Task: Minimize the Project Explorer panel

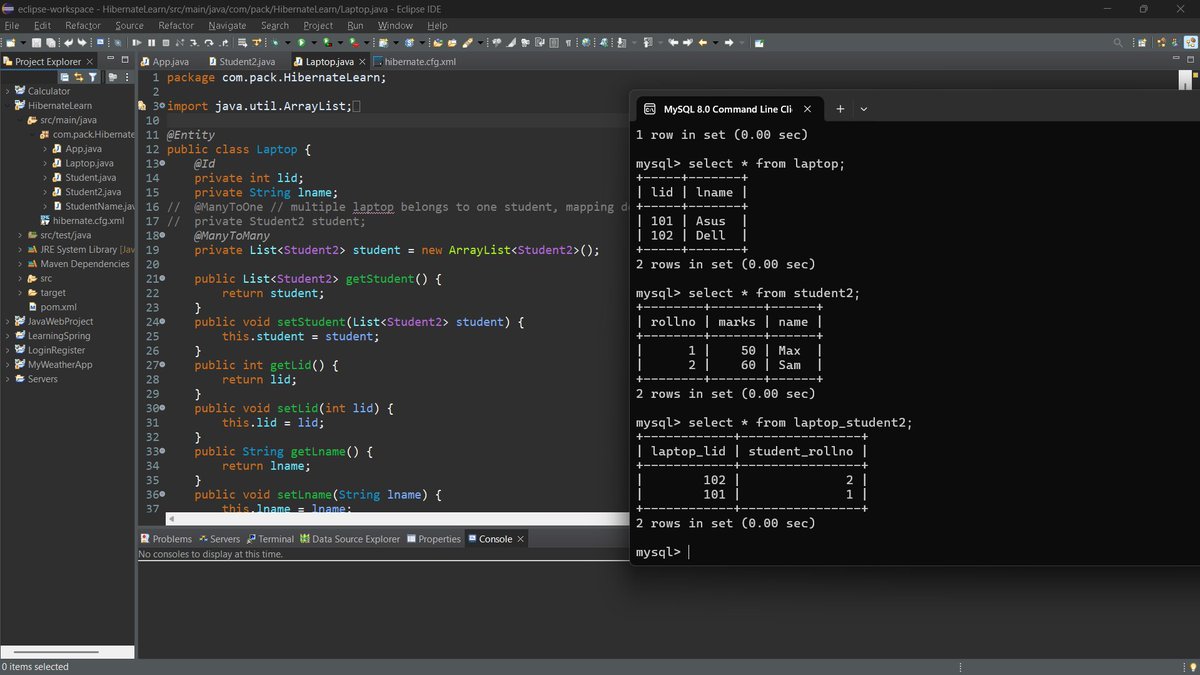Action: coord(112,60)
